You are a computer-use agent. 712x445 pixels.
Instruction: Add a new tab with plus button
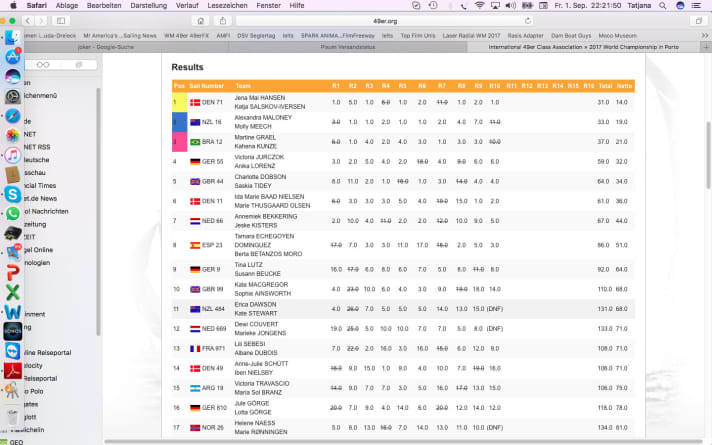tap(706, 47)
